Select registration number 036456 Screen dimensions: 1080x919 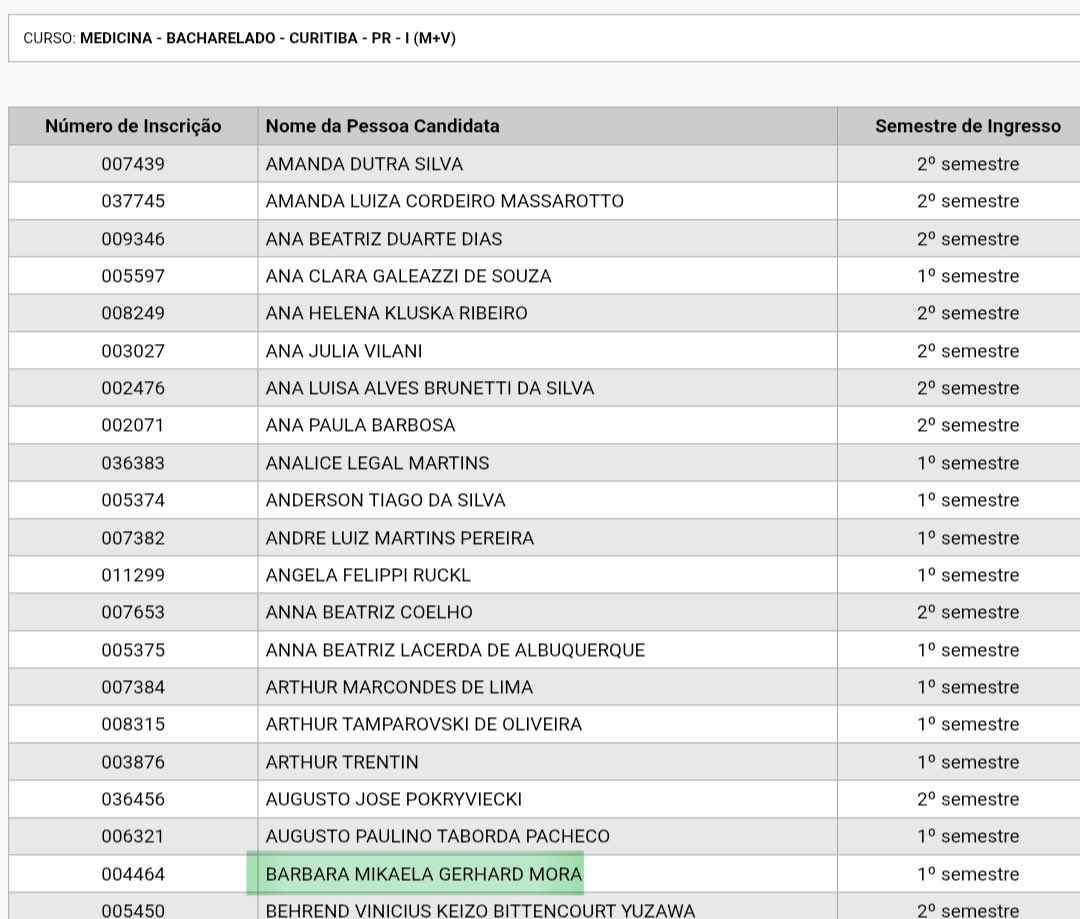coord(133,799)
